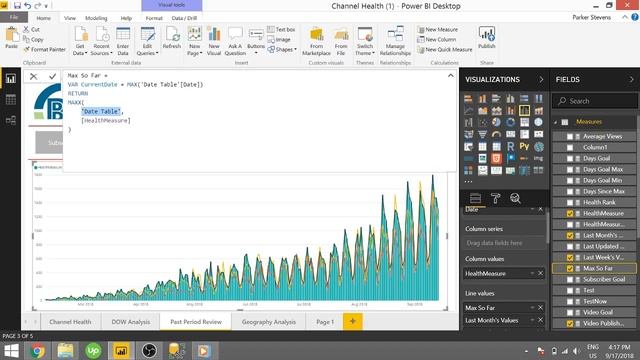Check the Days Goal Max measure

coord(570,169)
